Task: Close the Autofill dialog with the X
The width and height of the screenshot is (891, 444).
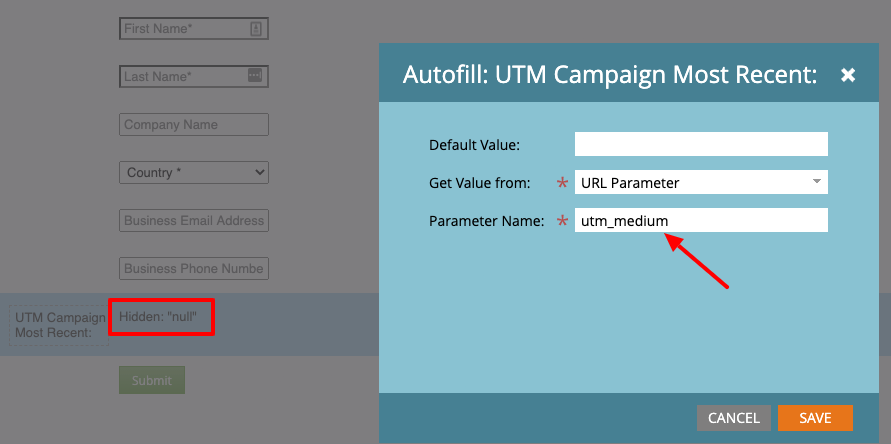Action: tap(848, 75)
